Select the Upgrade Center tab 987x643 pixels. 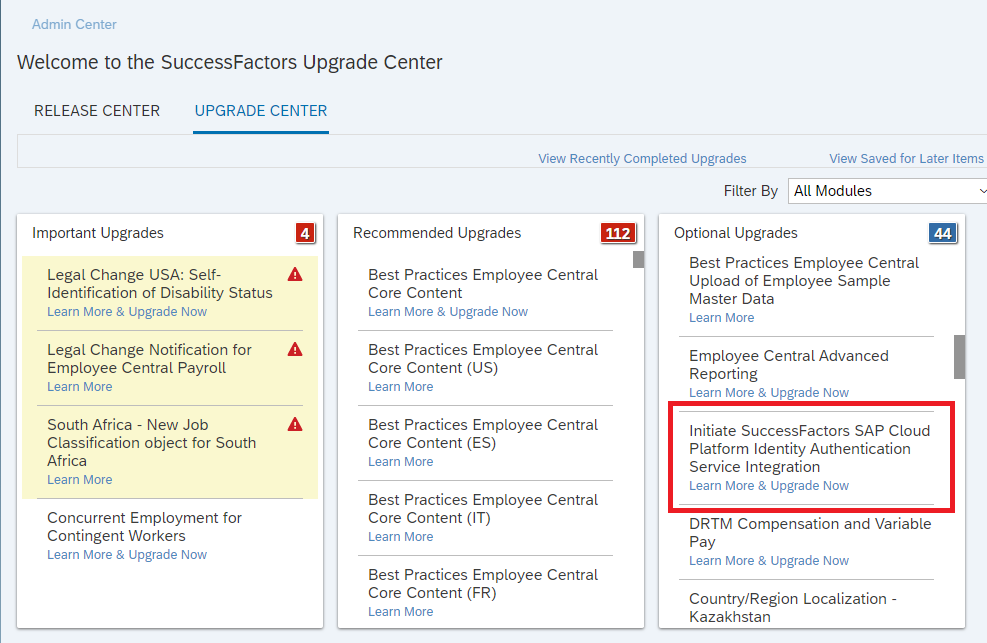[261, 111]
